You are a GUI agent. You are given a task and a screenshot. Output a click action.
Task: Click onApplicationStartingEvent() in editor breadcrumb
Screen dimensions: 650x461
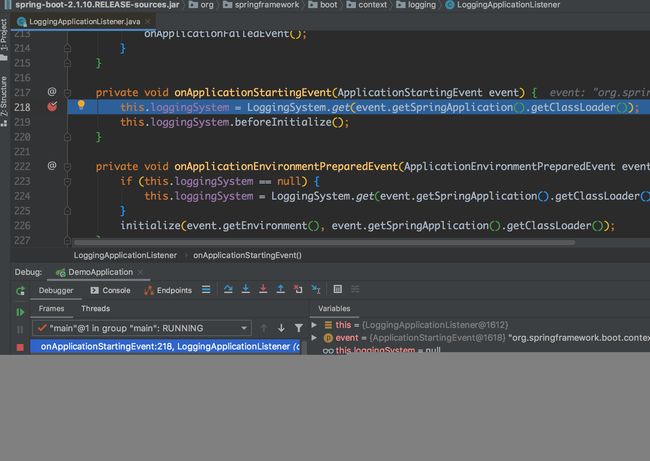tap(247, 255)
